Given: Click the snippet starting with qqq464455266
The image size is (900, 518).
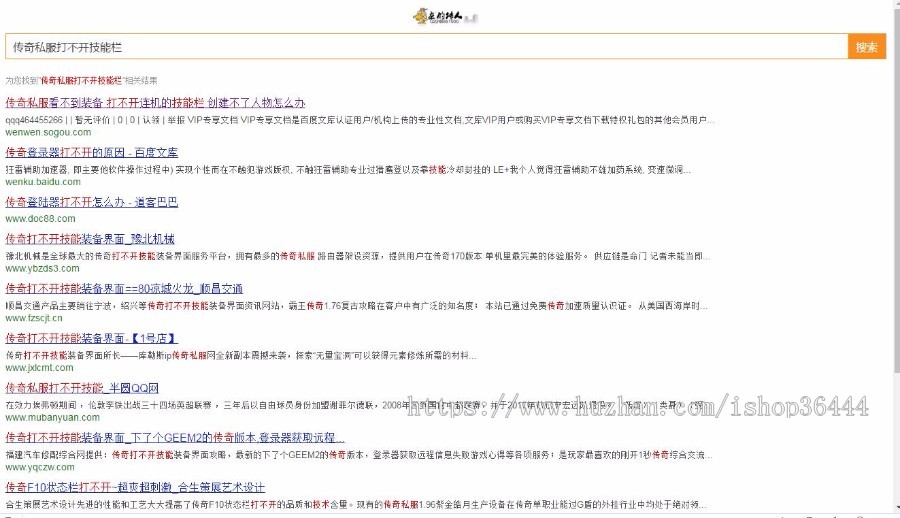Looking at the screenshot, I should [x=360, y=120].
